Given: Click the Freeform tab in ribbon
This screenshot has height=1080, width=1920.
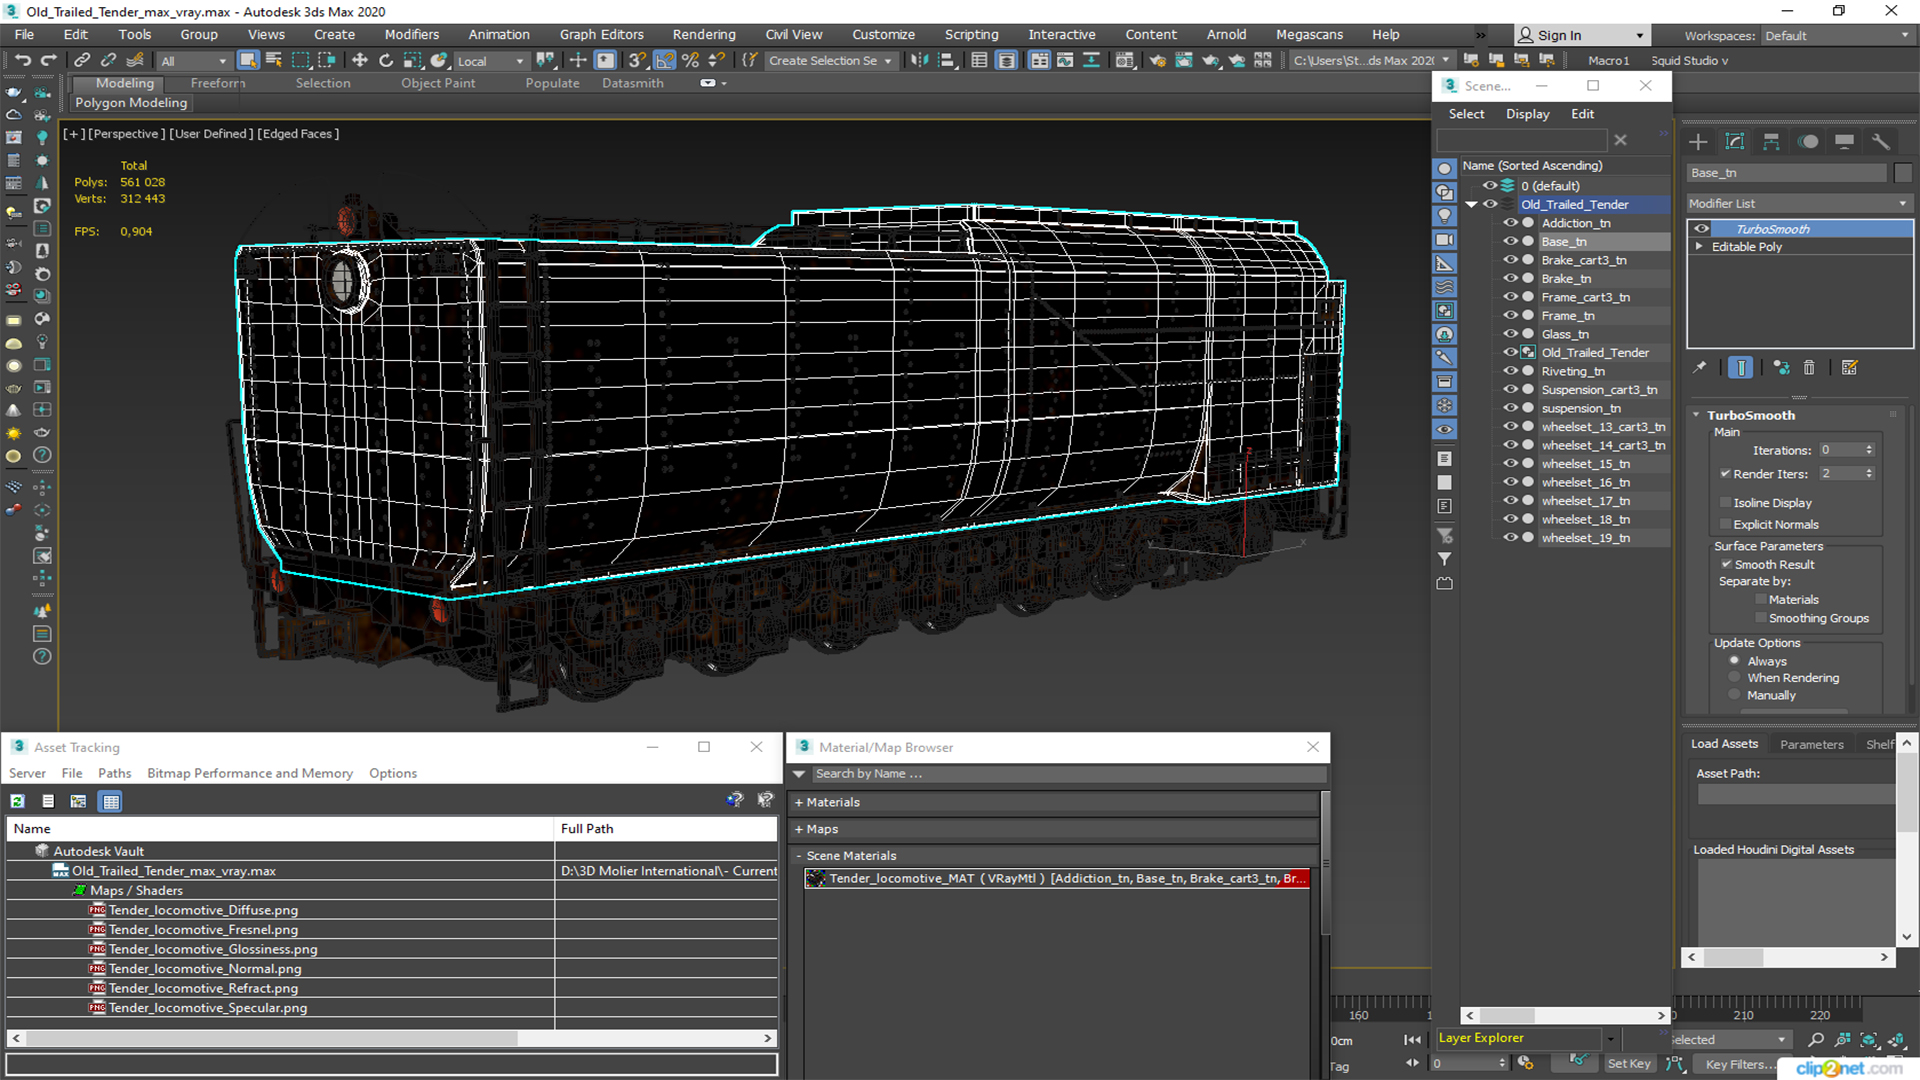Looking at the screenshot, I should pos(218,82).
